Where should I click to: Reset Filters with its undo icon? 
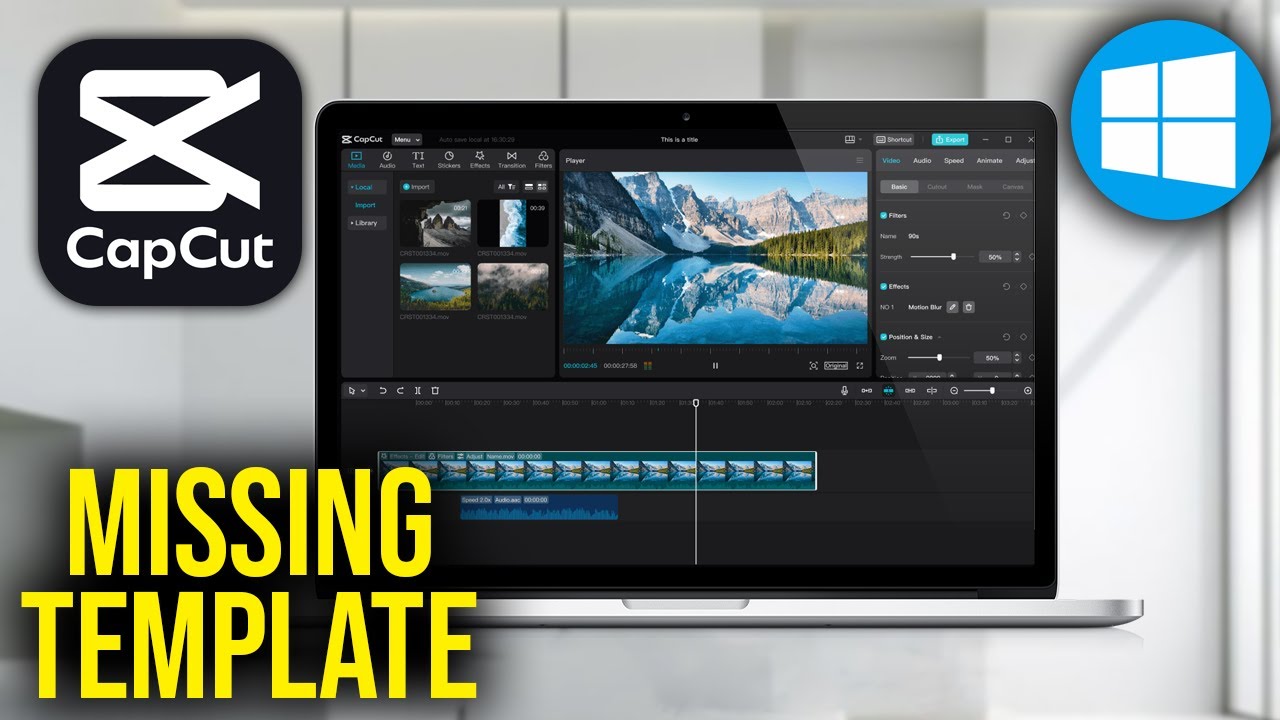pyautogui.click(x=1006, y=215)
